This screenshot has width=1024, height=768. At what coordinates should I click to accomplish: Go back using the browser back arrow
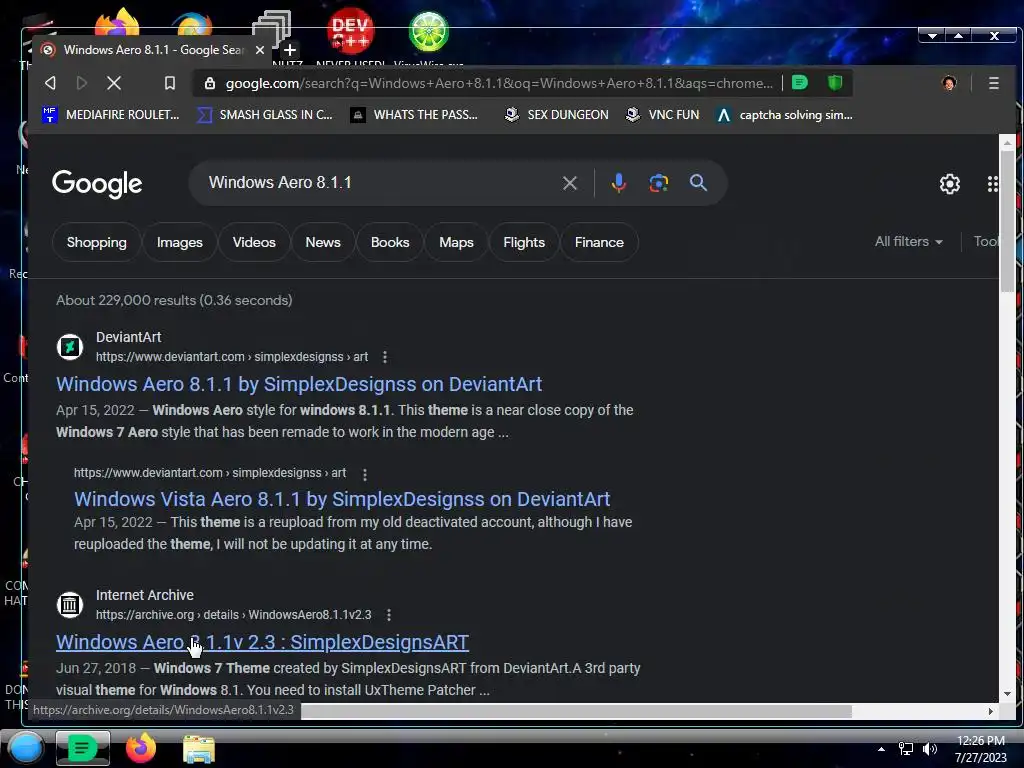pos(50,83)
